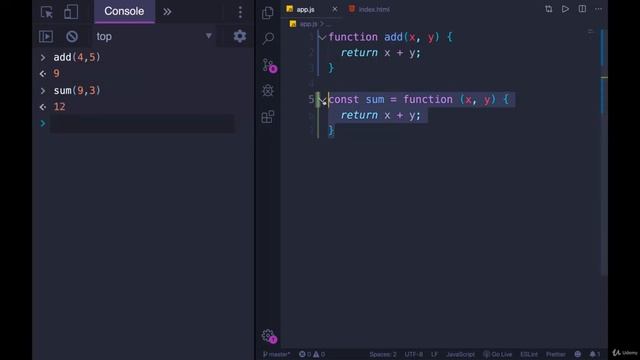Open Source Control icon with badge

pyautogui.click(x=269, y=65)
